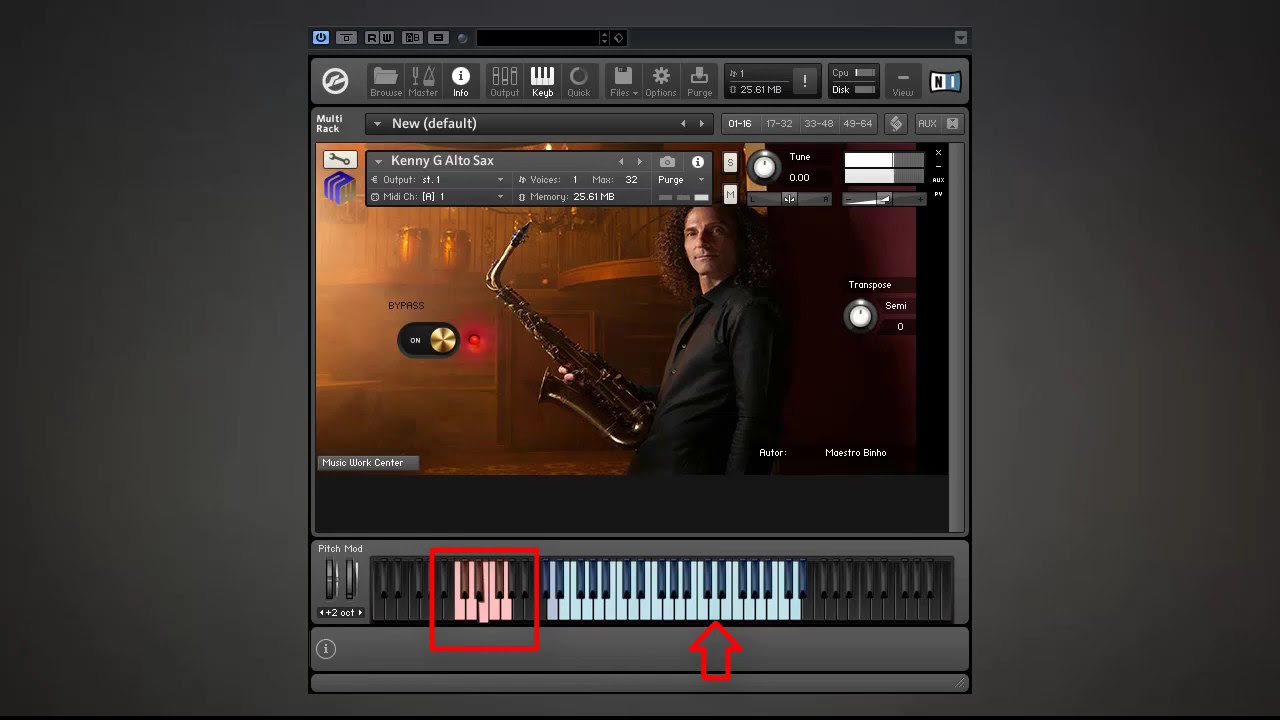The width and height of the screenshot is (1280, 720).
Task: Click the AUX button in rack header
Action: click(x=927, y=124)
